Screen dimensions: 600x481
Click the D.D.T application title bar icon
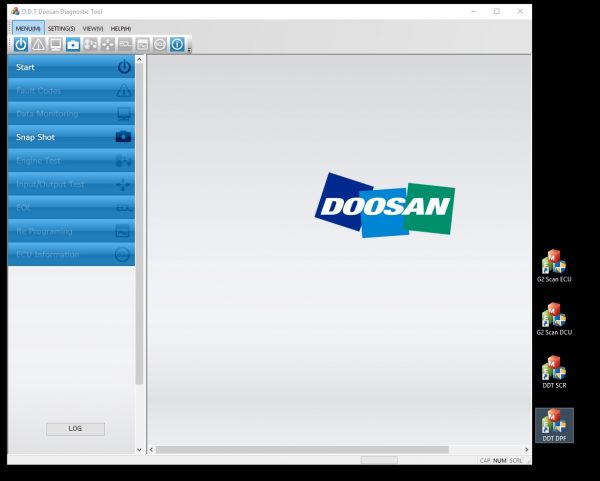coord(15,11)
